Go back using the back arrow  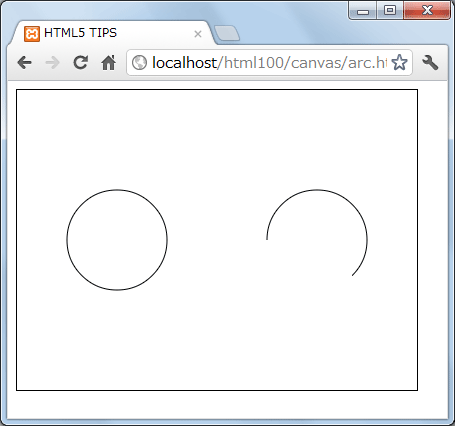click(x=25, y=62)
